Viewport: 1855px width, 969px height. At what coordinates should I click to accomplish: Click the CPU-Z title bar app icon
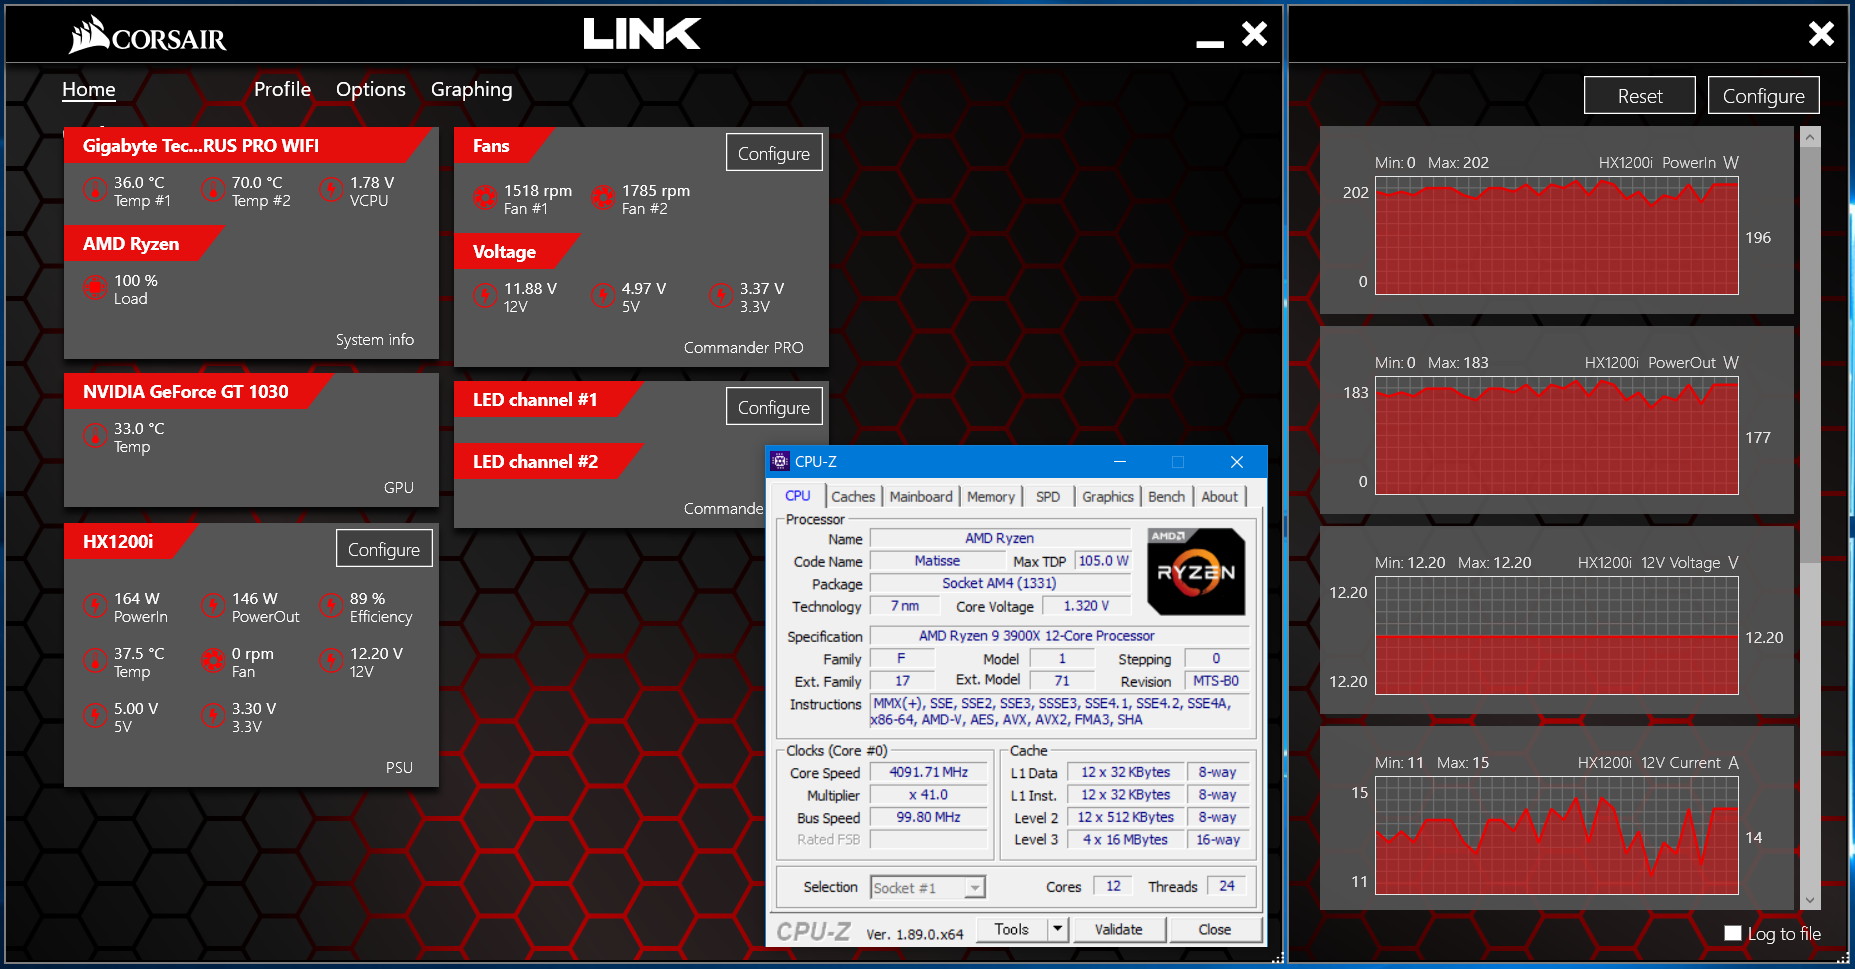780,462
